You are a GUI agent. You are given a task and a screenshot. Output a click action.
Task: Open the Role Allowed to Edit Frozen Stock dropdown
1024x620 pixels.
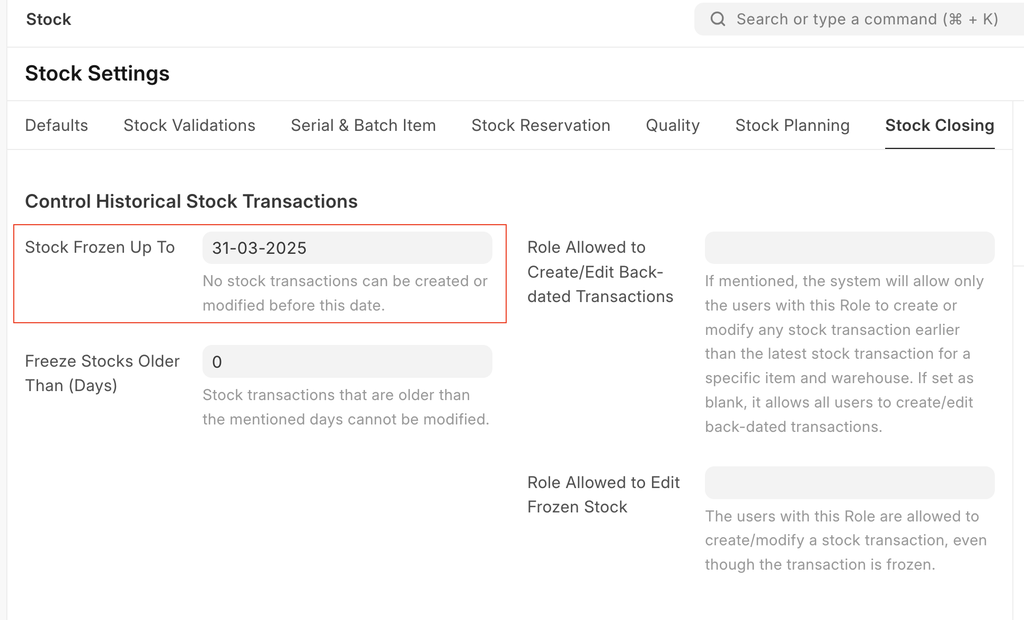point(849,482)
